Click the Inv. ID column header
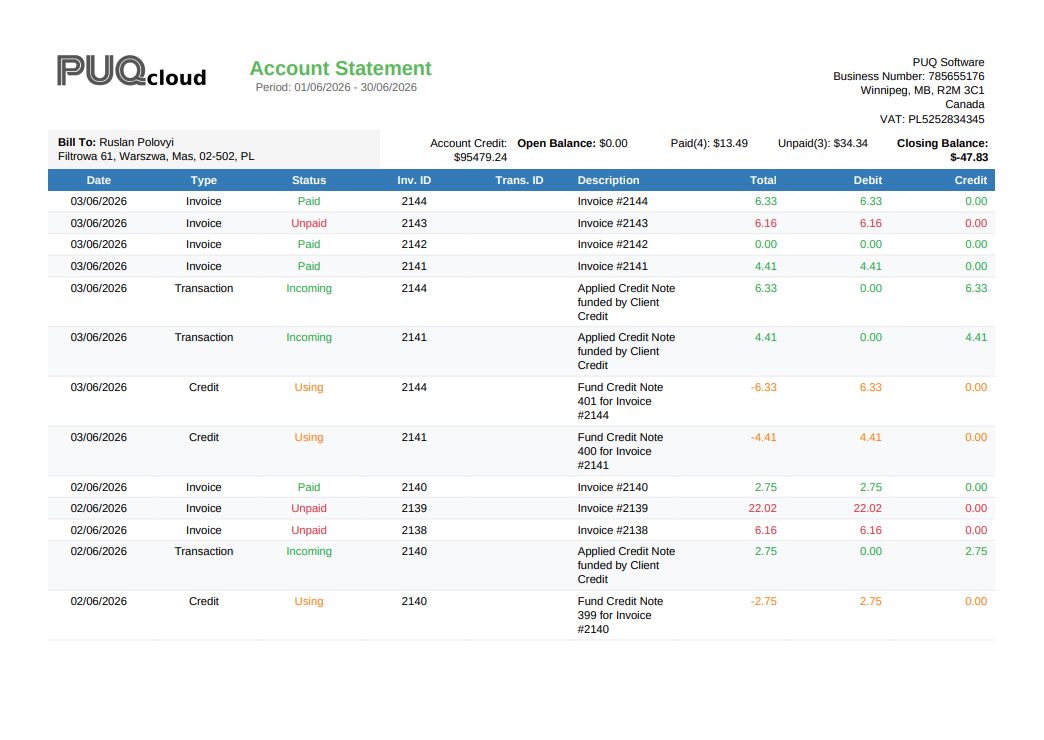This screenshot has height=740, width=1044. pyautogui.click(x=414, y=180)
